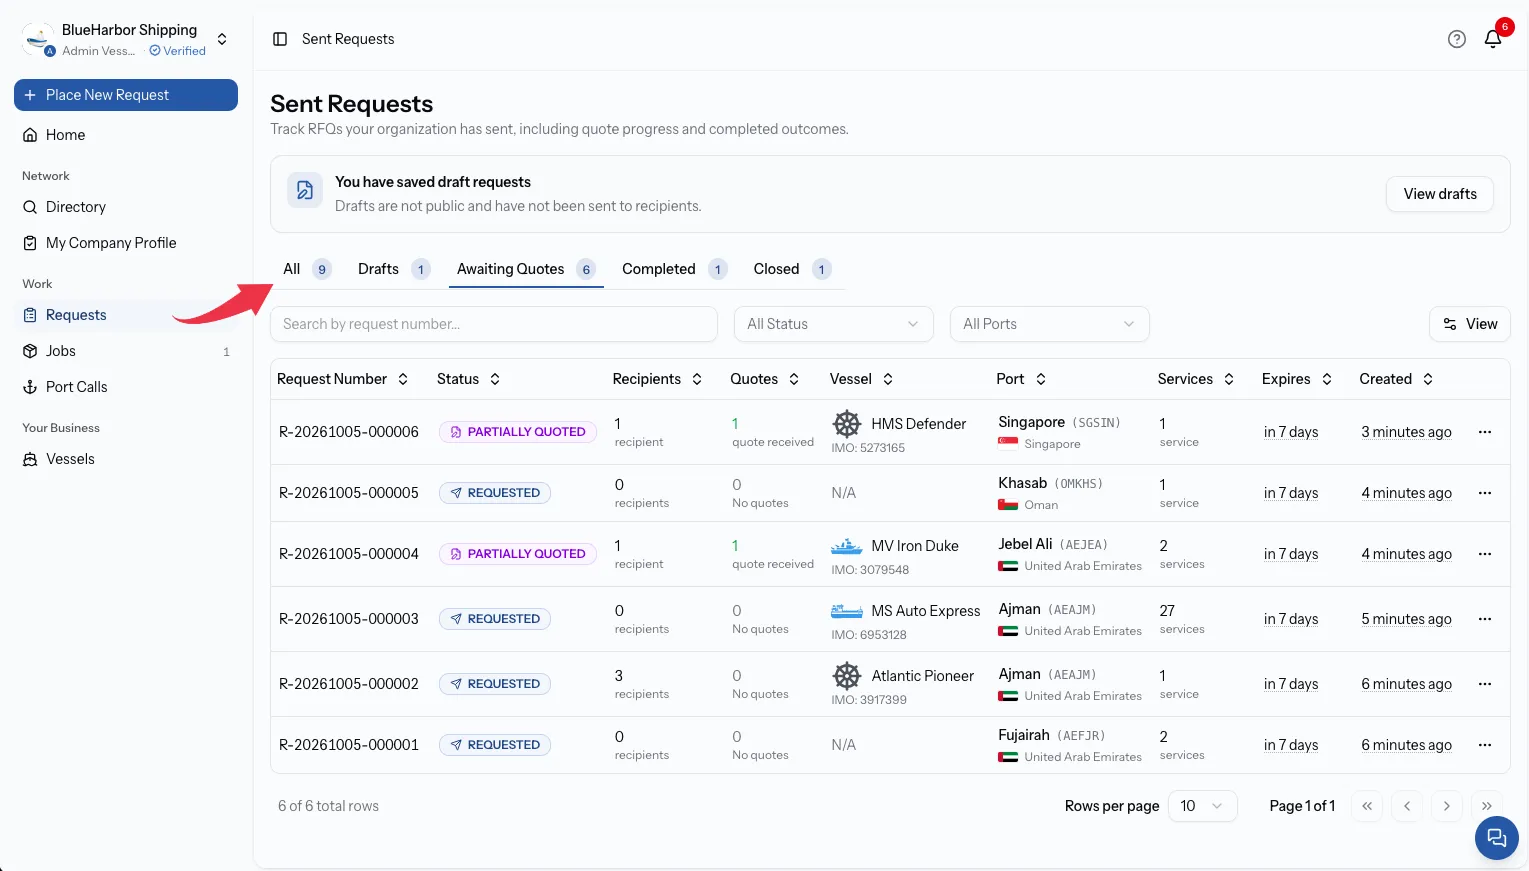Sort by Request Number column
This screenshot has height=871, width=1529.
coord(343,379)
